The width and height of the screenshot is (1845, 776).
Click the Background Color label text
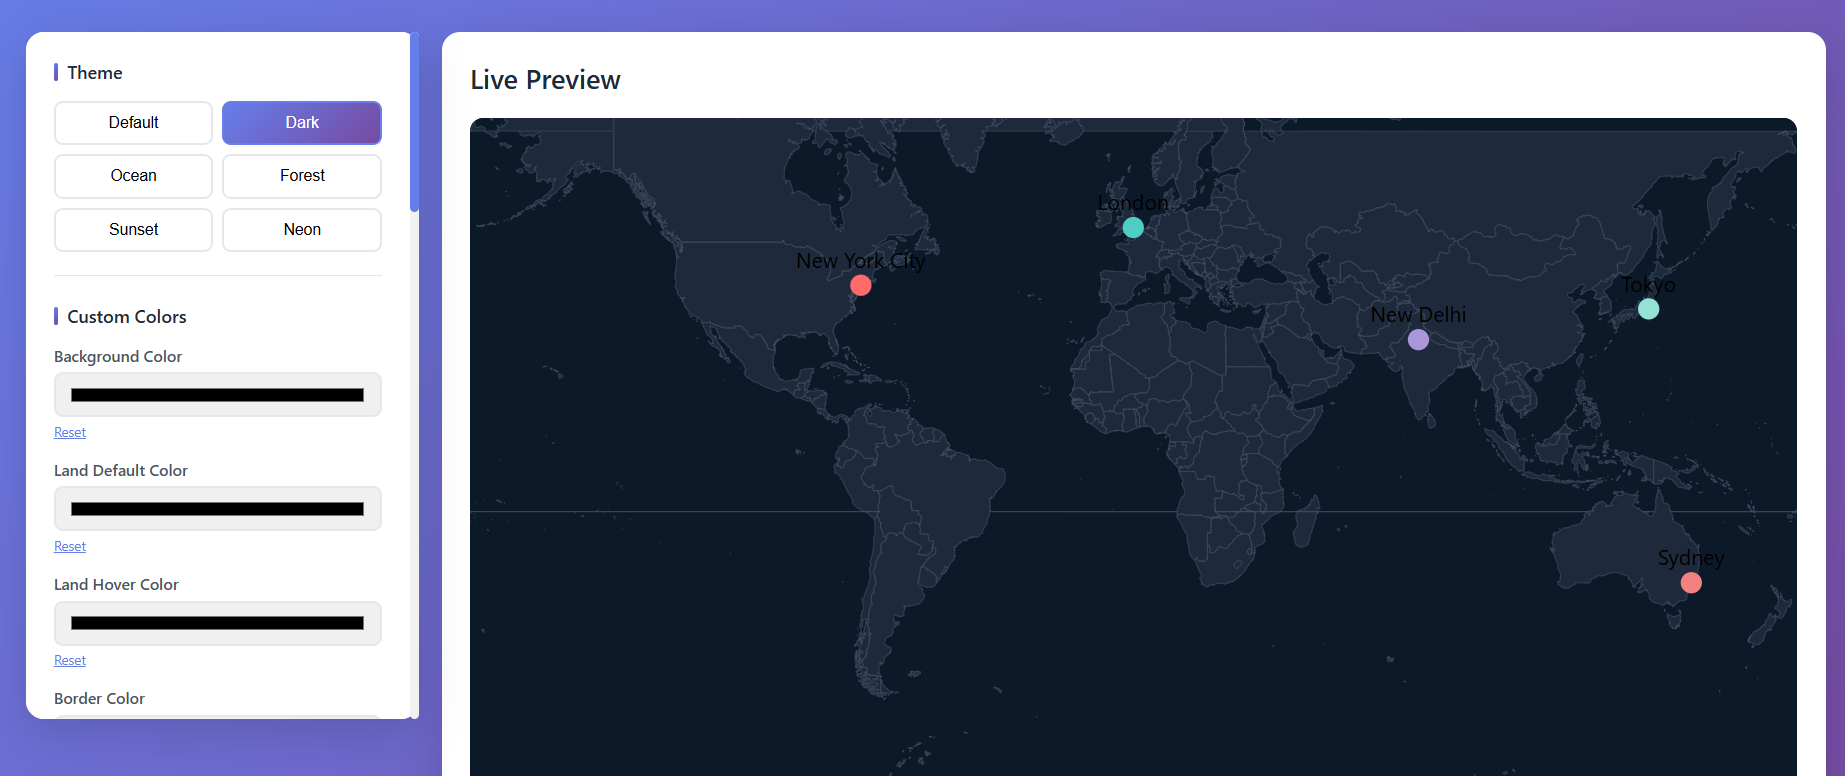point(118,357)
